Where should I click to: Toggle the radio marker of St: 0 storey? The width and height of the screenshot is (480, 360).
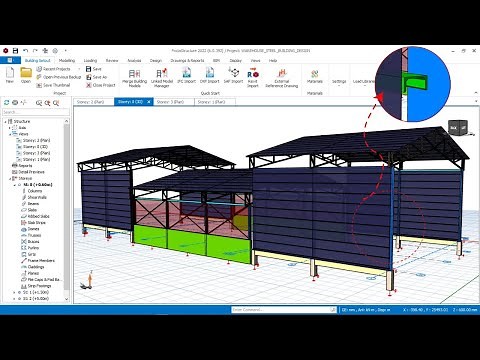[x=20, y=185]
